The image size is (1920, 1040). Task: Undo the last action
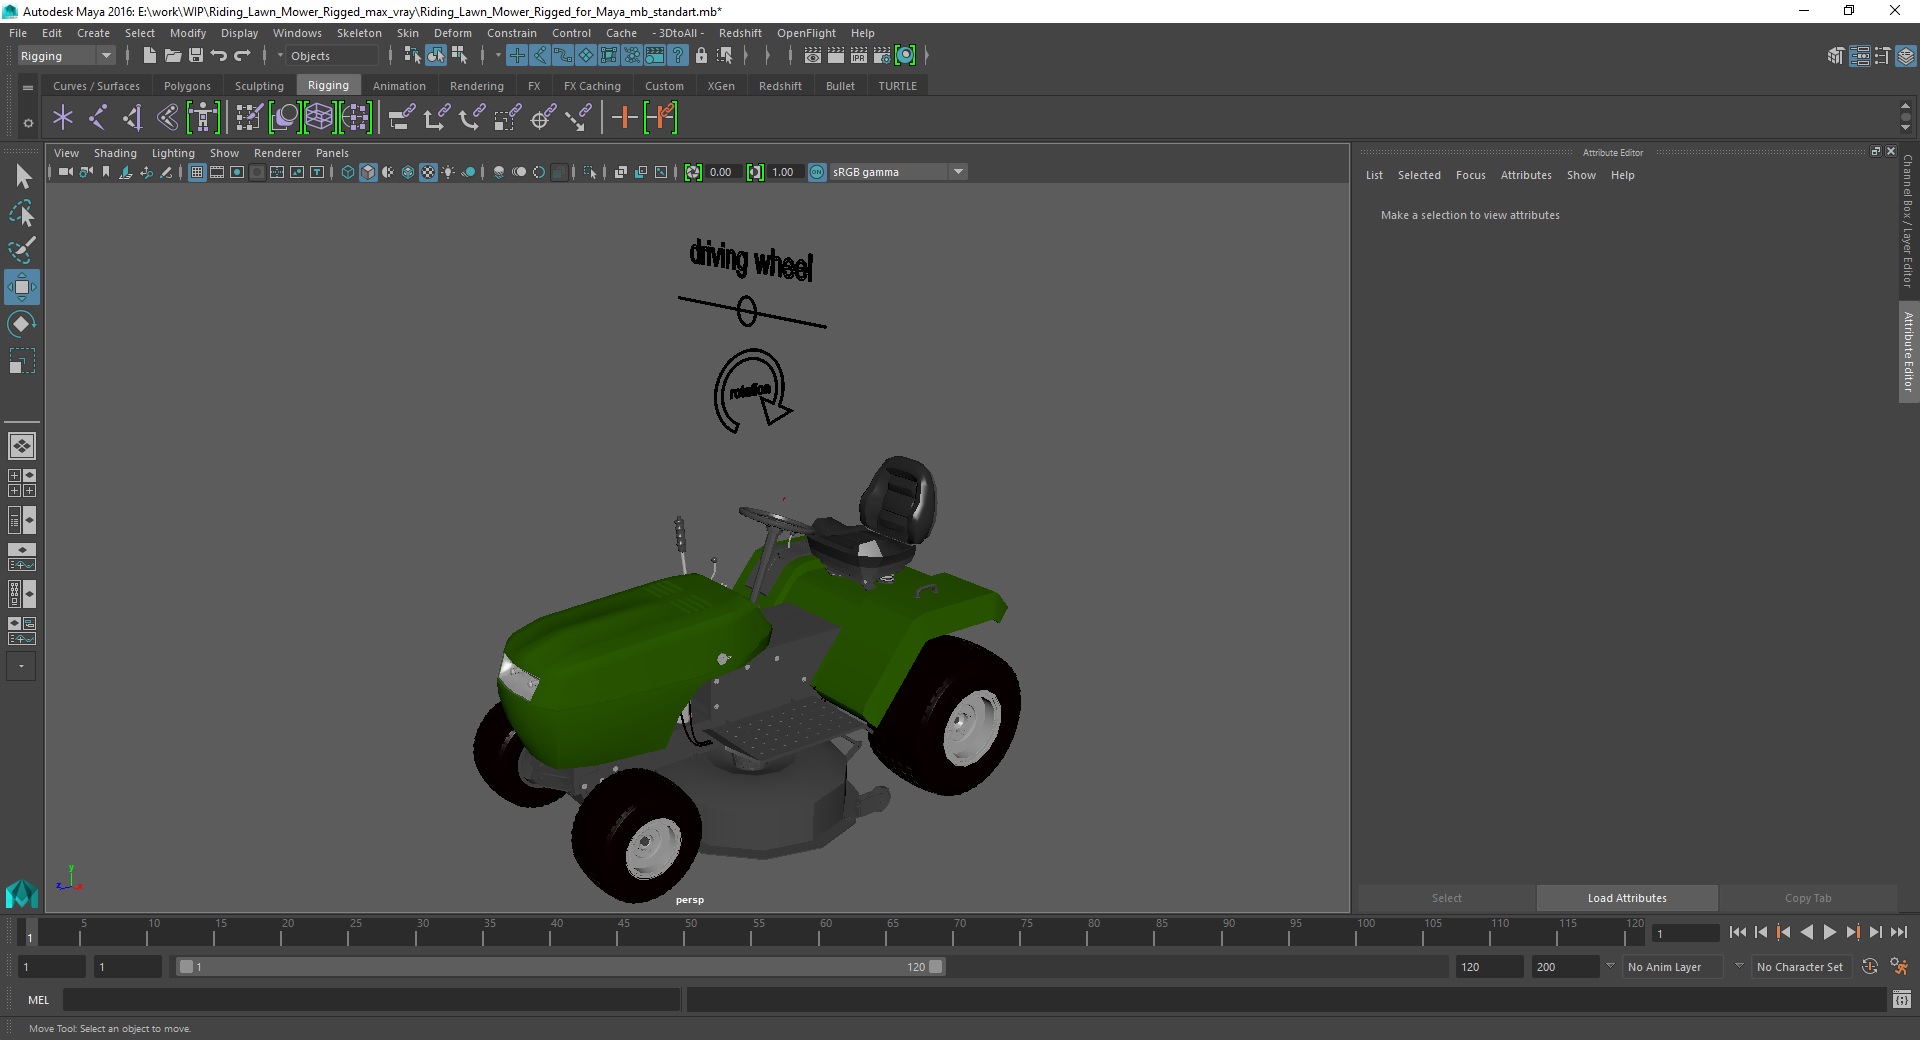(219, 56)
